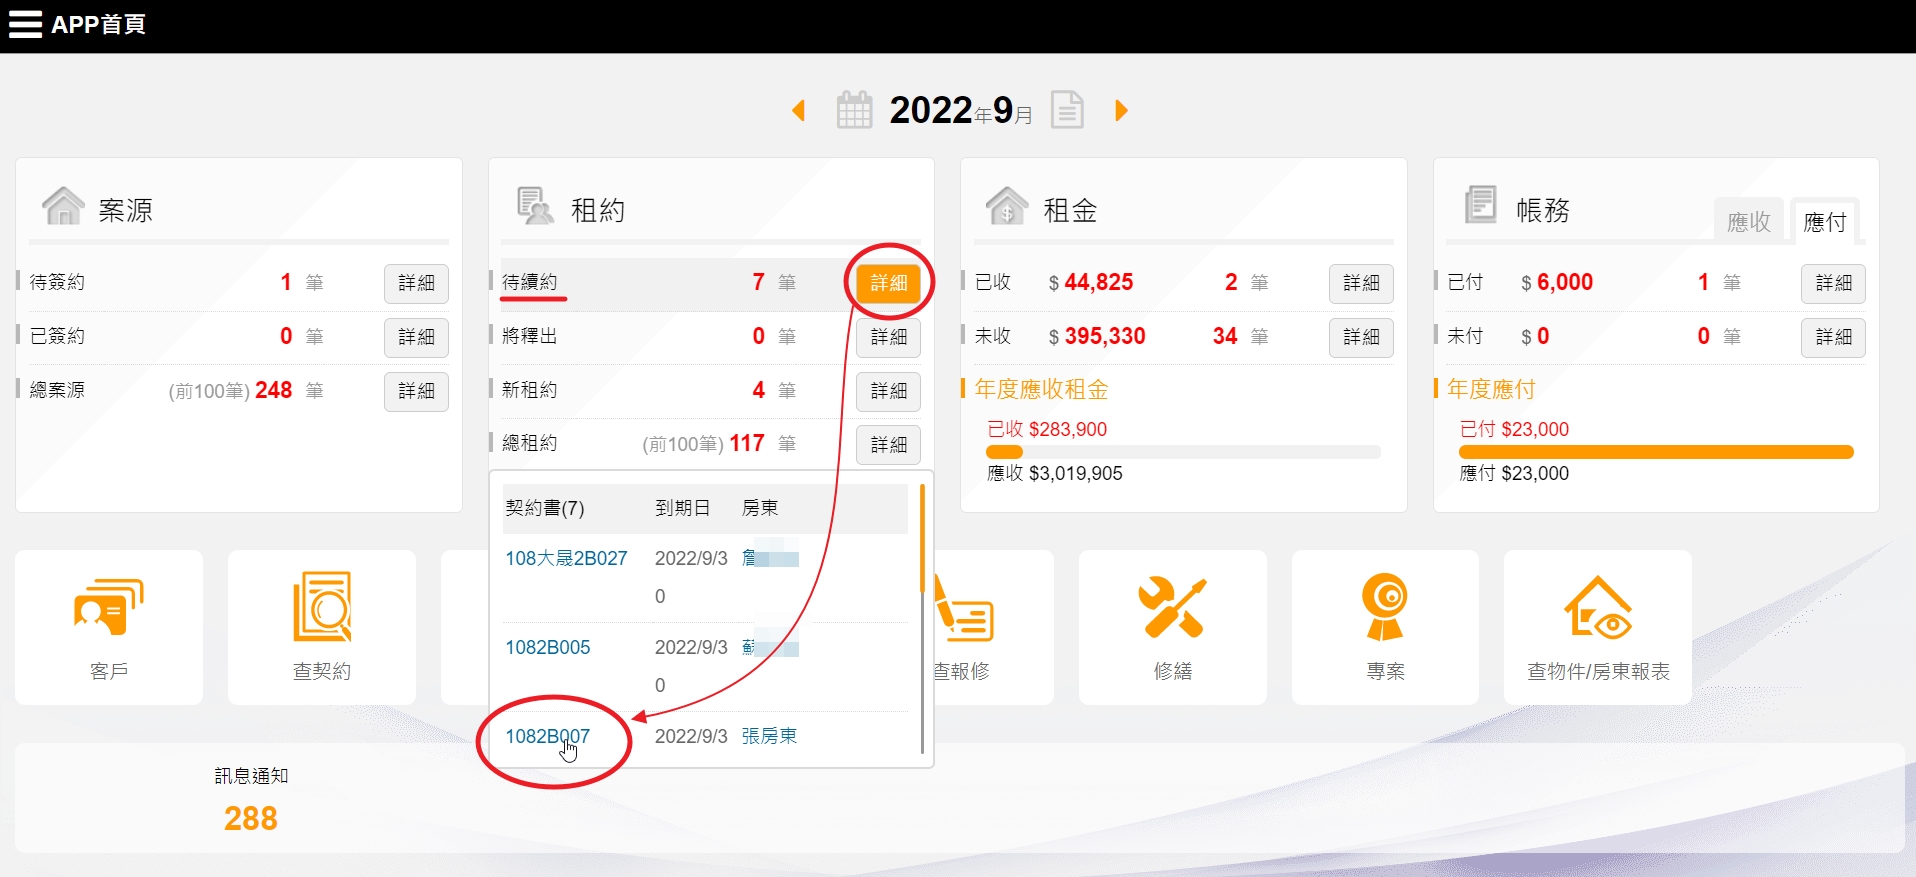The image size is (1916, 877).
Task: Open the 查契約 contract search tile
Action: click(321, 627)
